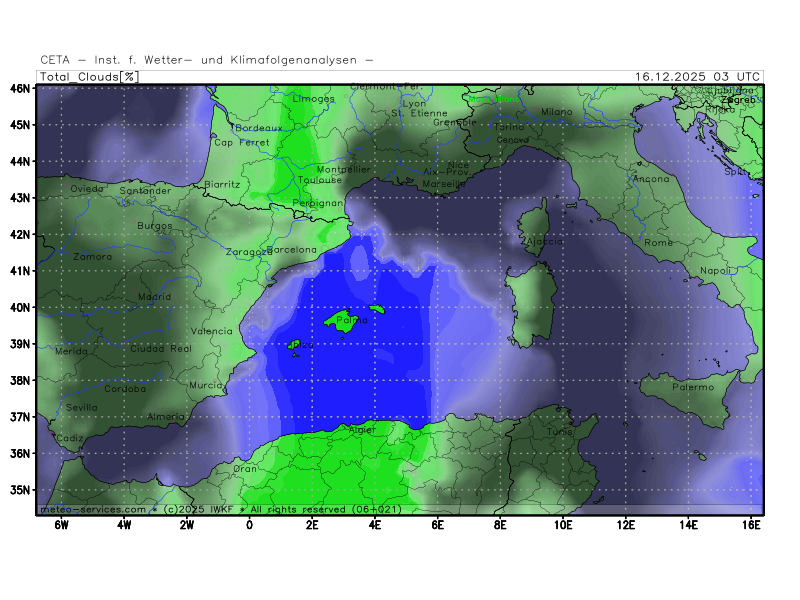Viewport: 800px width, 600px height.
Task: Select the Ajaccio label on Corsica
Action: [x=541, y=242]
